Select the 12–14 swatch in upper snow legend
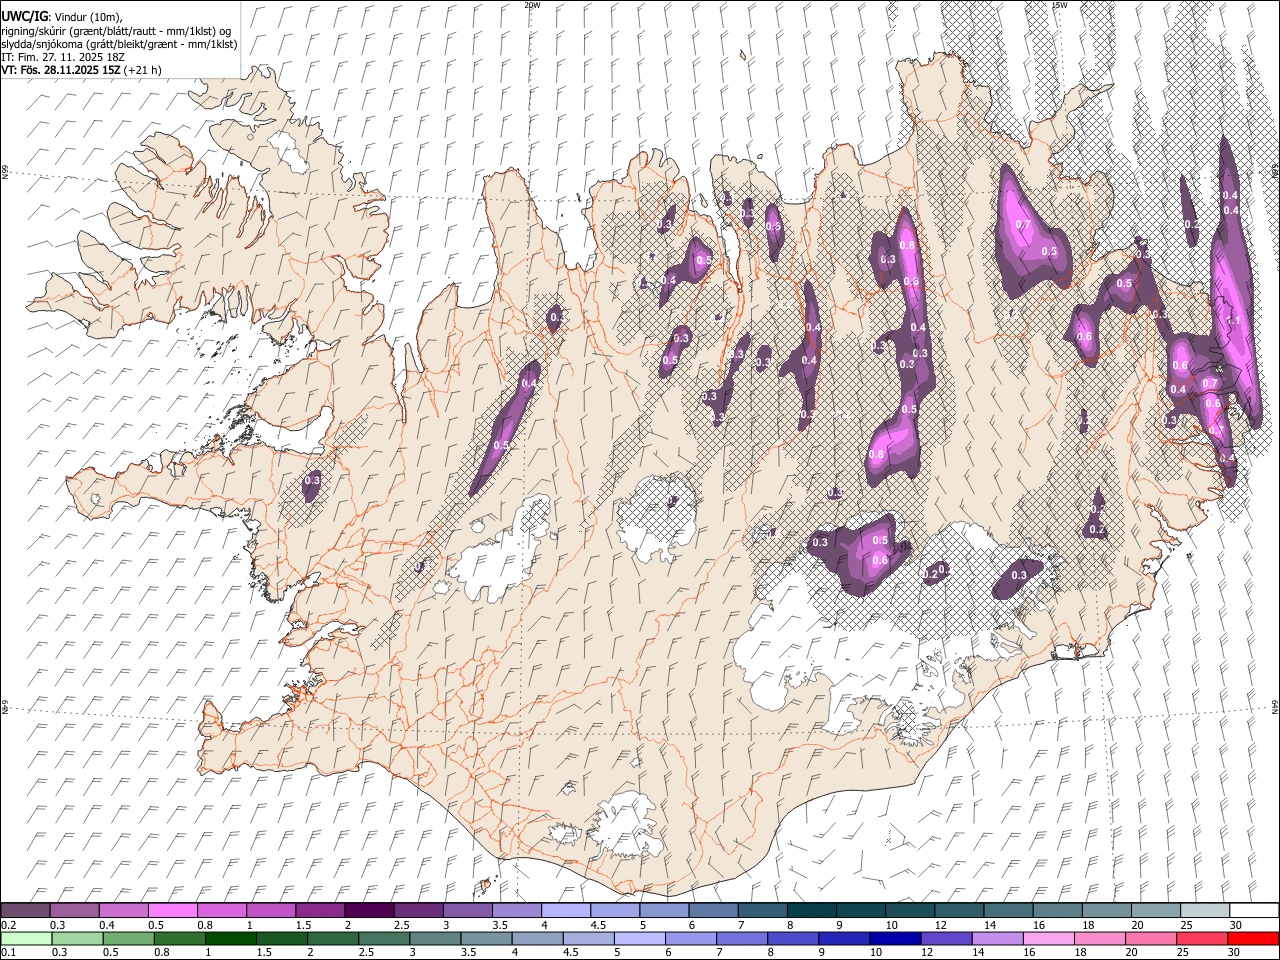 (x=958, y=910)
